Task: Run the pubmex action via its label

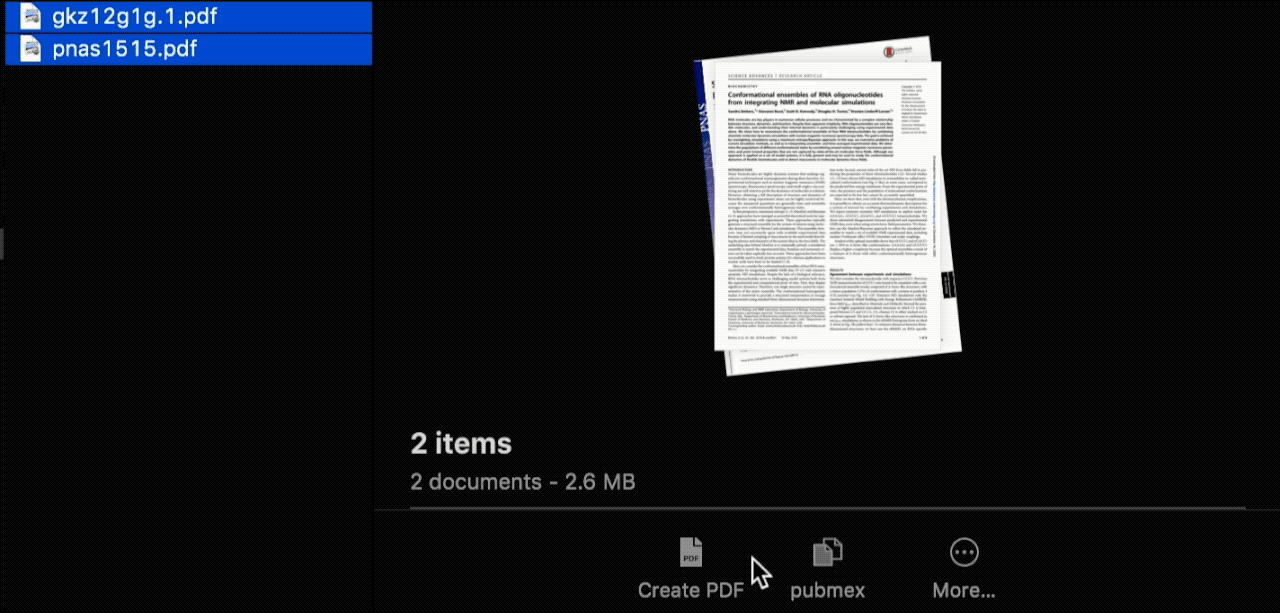Action: coord(827,590)
